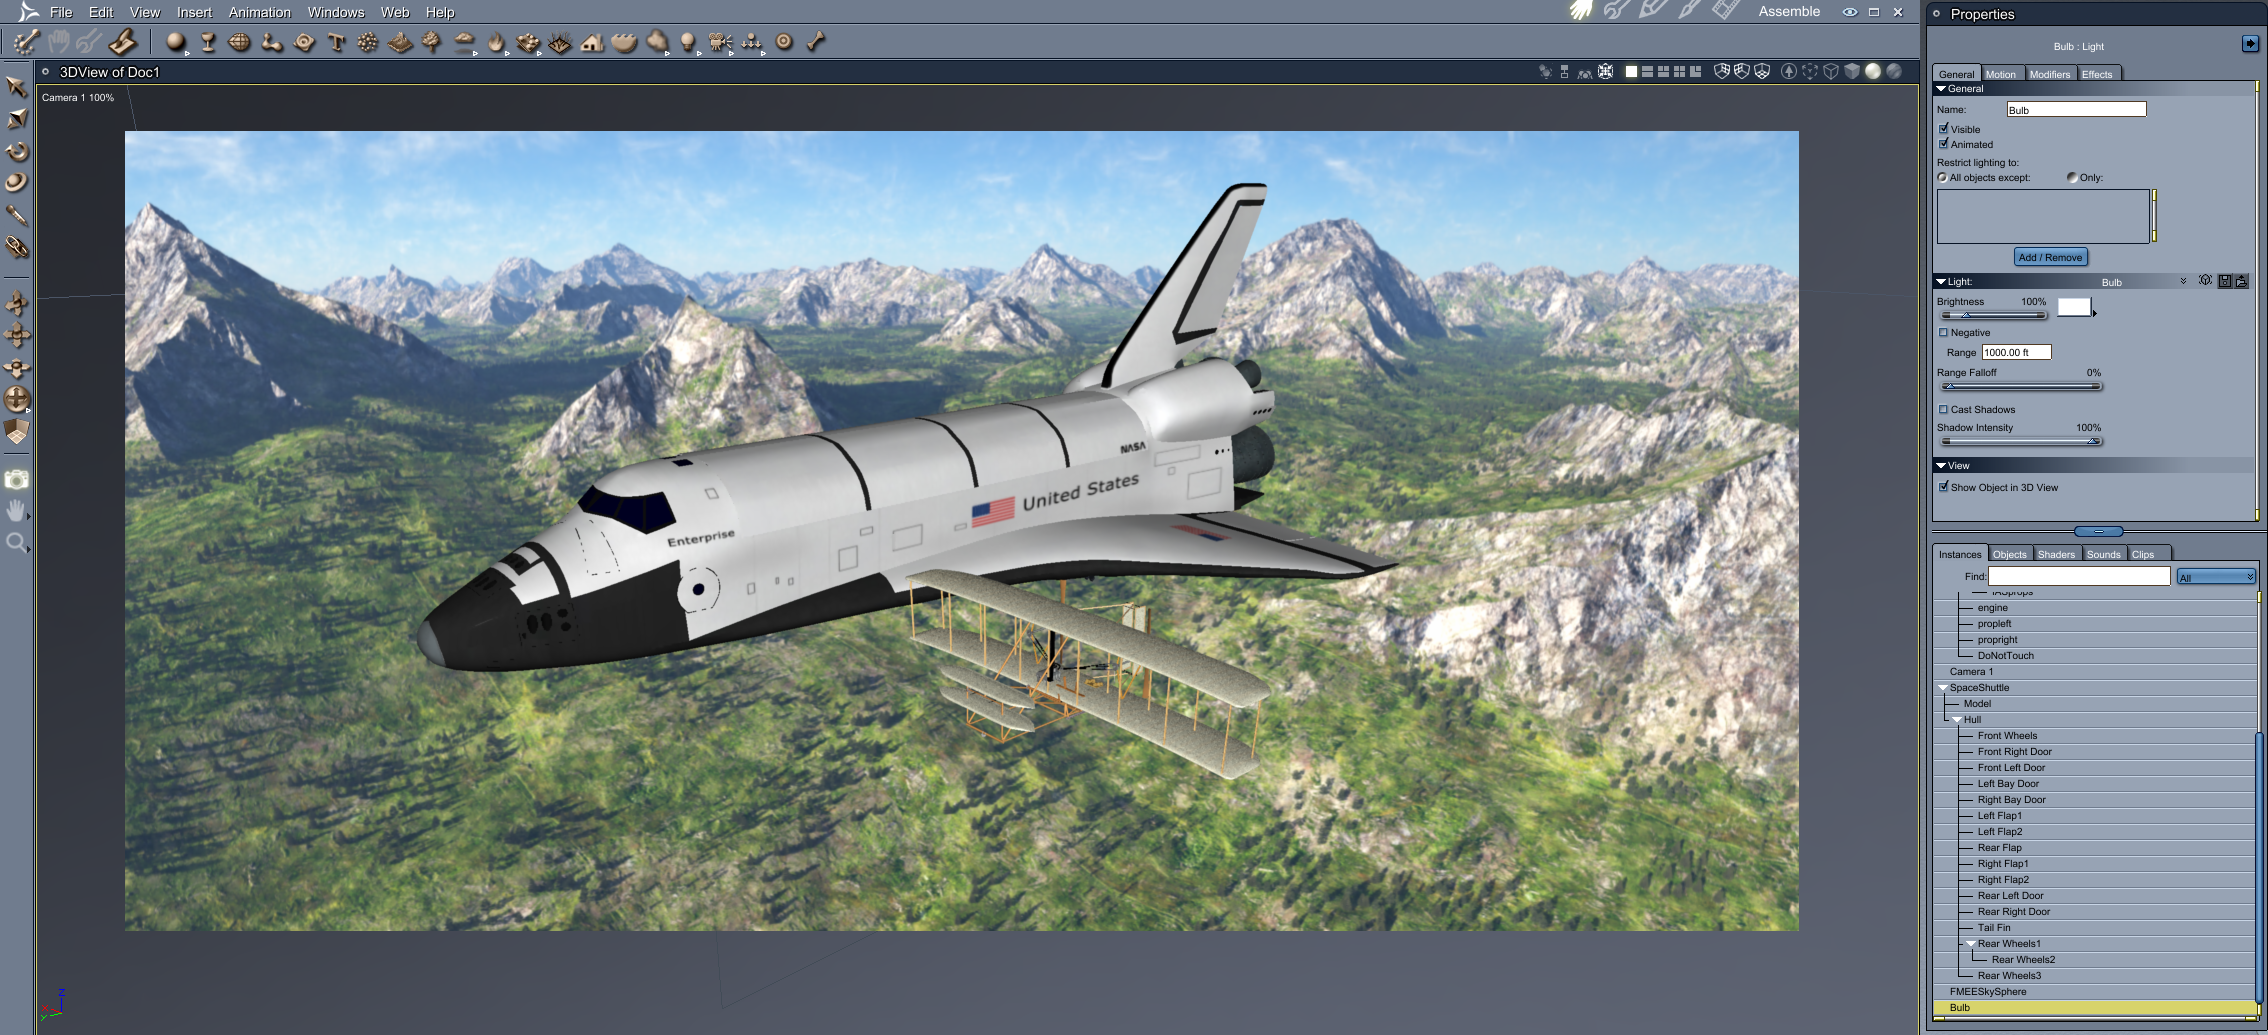
Task: Select the hand Pan tool in left toolbar
Action: [x=16, y=511]
